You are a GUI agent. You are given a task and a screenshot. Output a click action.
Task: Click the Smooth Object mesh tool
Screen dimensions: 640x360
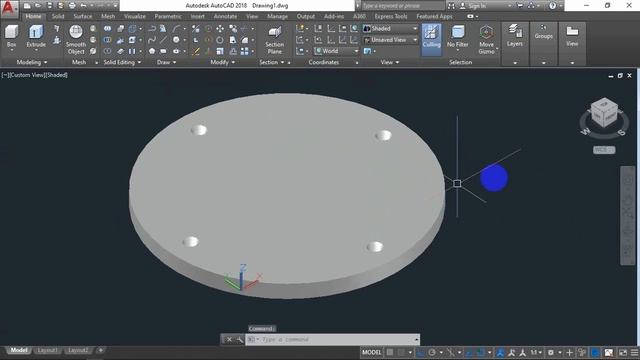tap(76, 40)
